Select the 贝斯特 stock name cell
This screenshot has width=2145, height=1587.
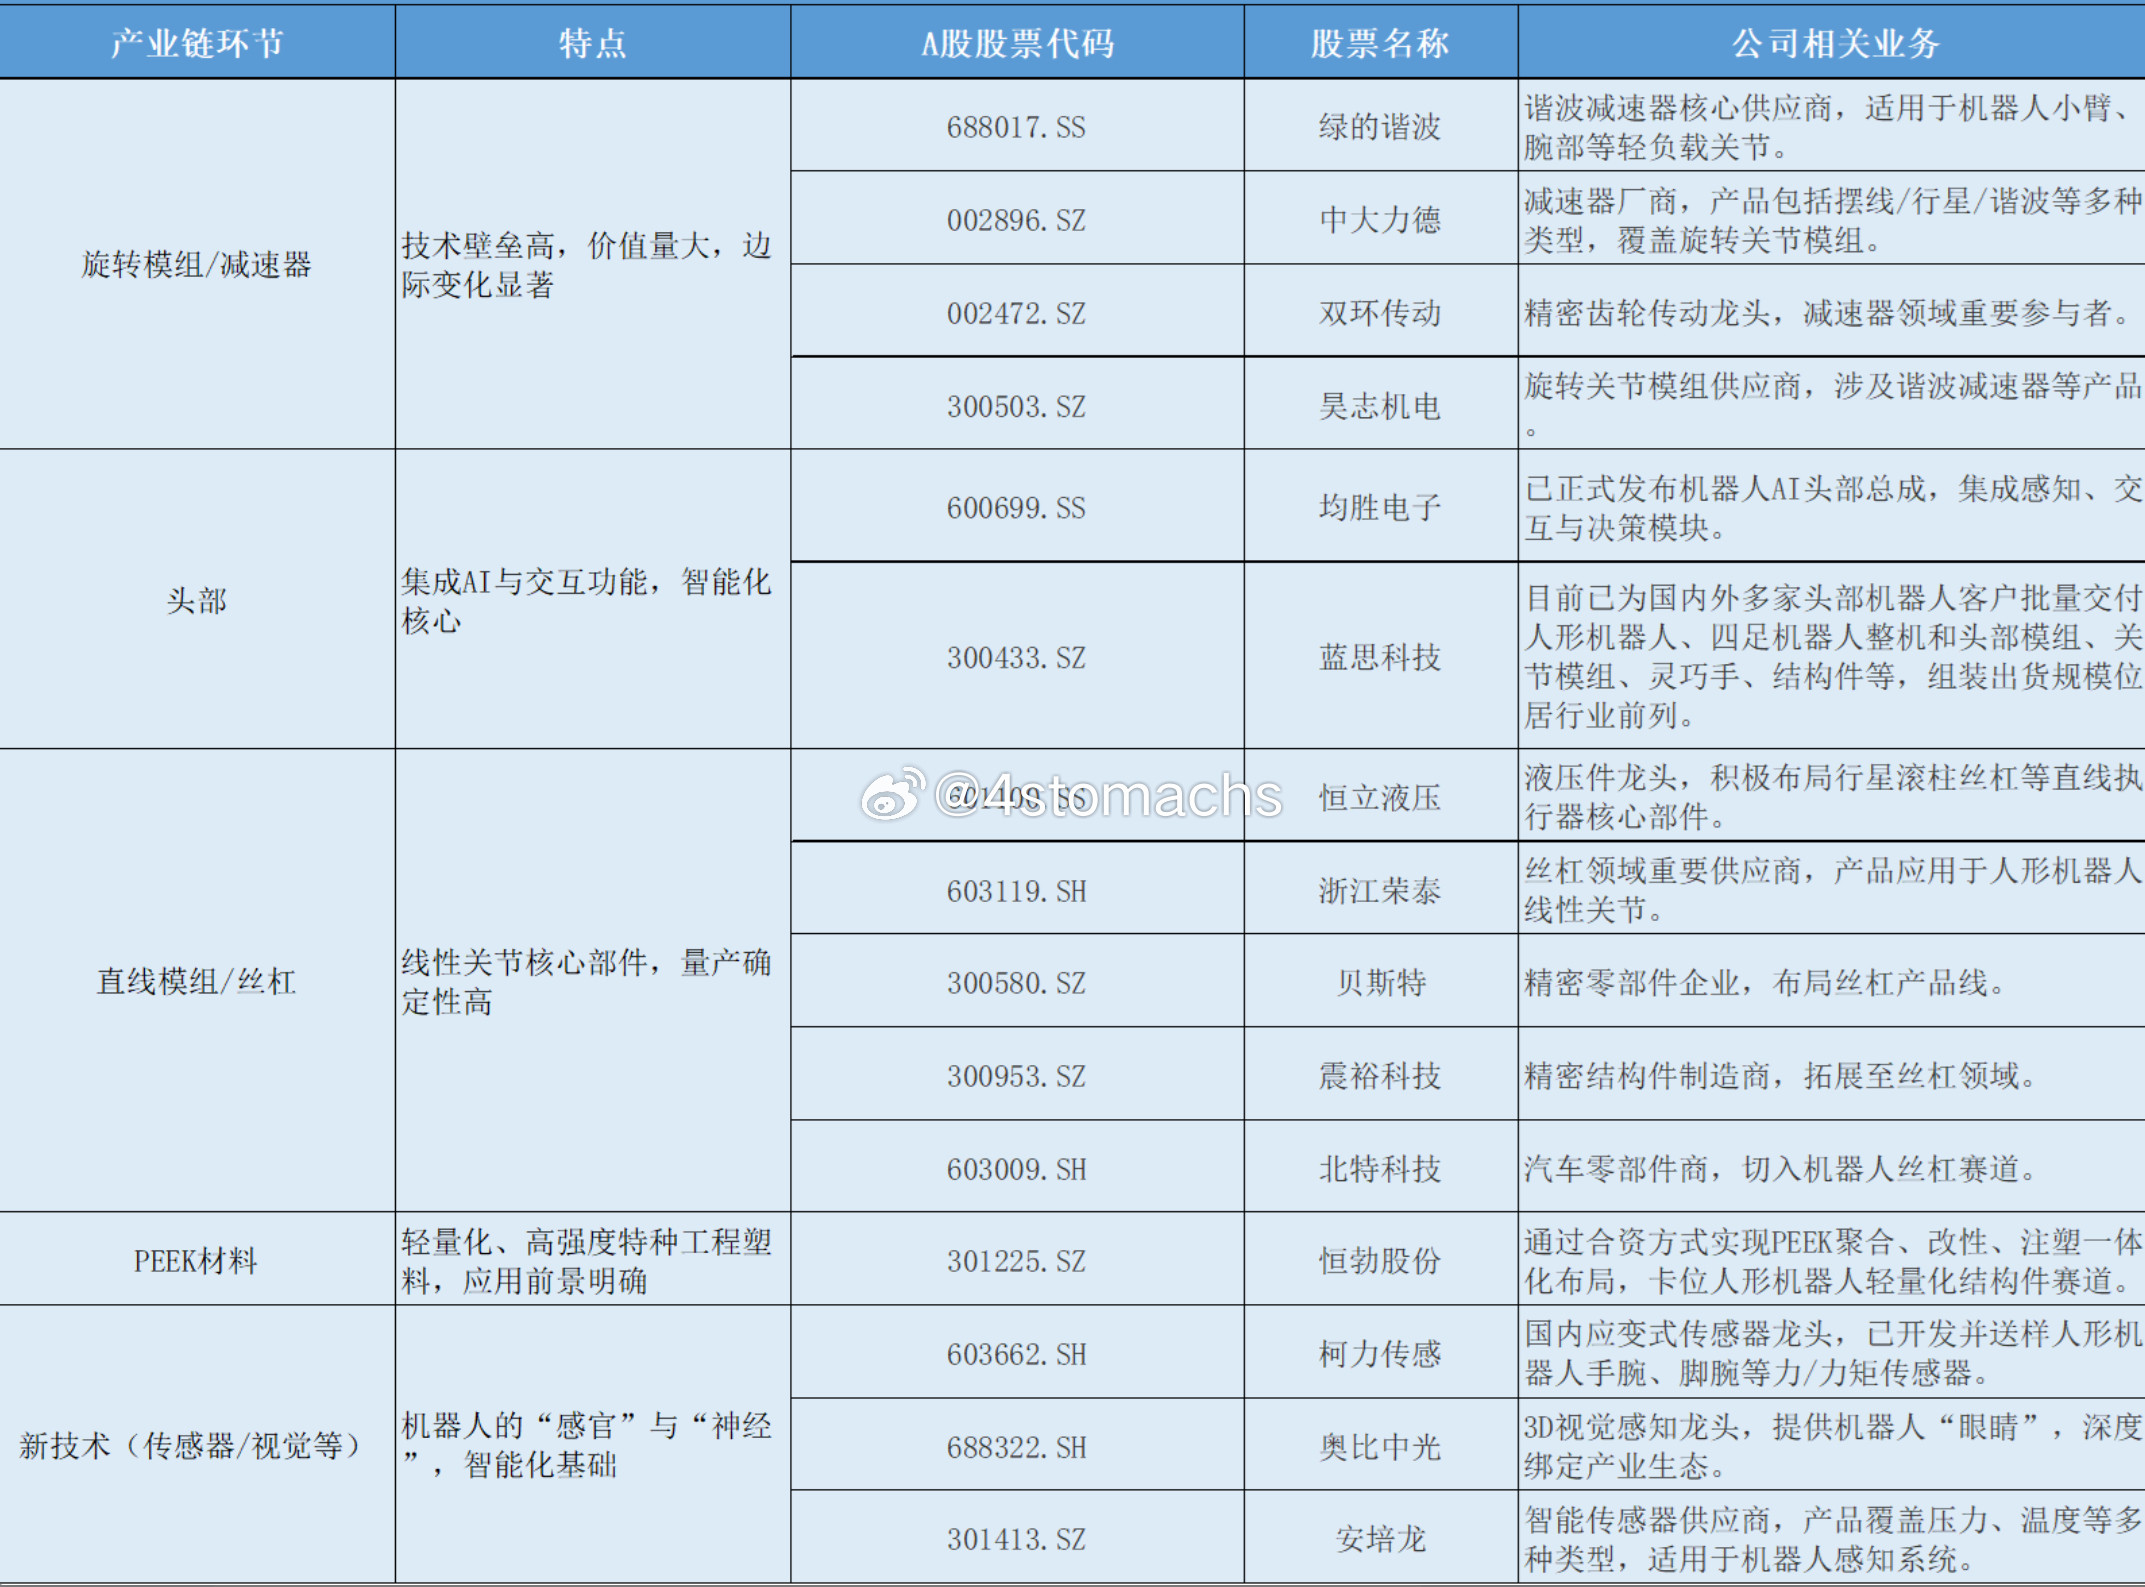(x=1380, y=982)
